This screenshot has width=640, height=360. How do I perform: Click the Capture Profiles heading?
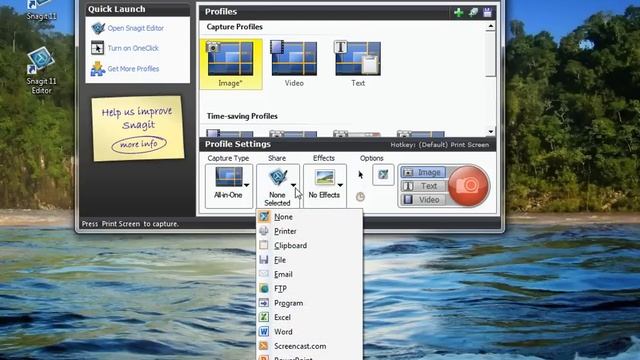pos(234,27)
